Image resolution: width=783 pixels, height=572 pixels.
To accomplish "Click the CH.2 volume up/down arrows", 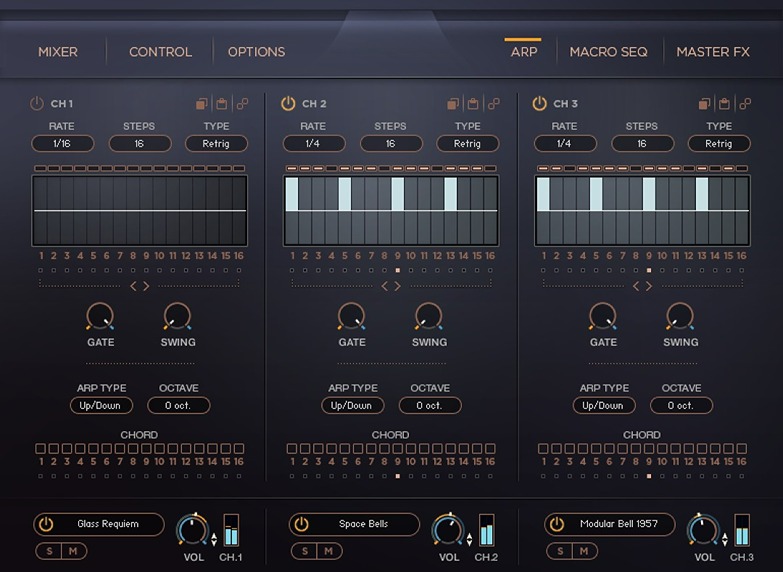I will coord(469,540).
